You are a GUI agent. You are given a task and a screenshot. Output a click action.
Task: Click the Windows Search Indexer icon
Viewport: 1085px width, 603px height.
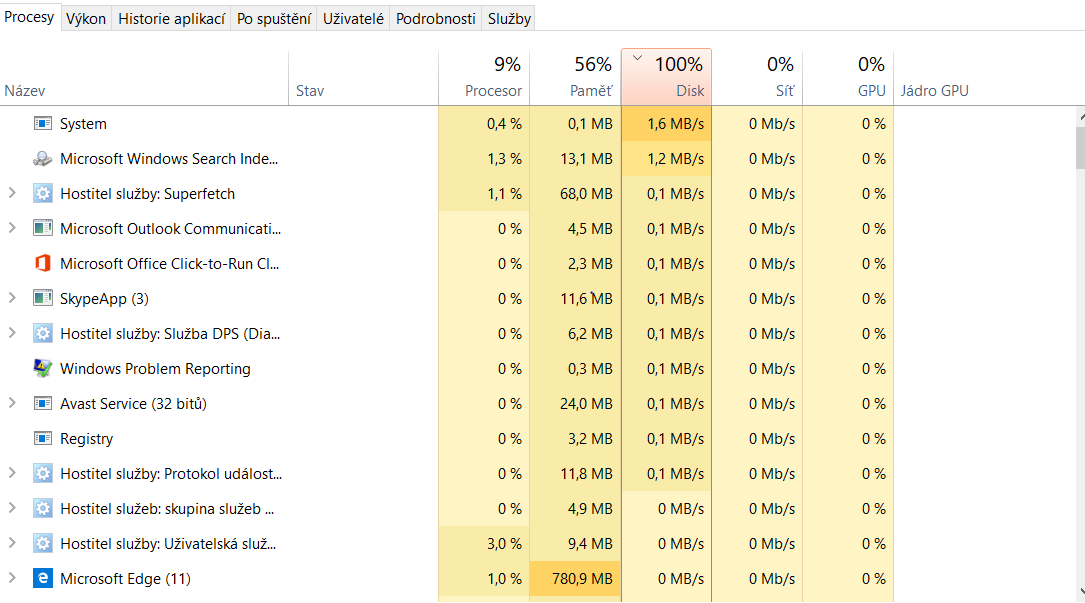pos(42,159)
